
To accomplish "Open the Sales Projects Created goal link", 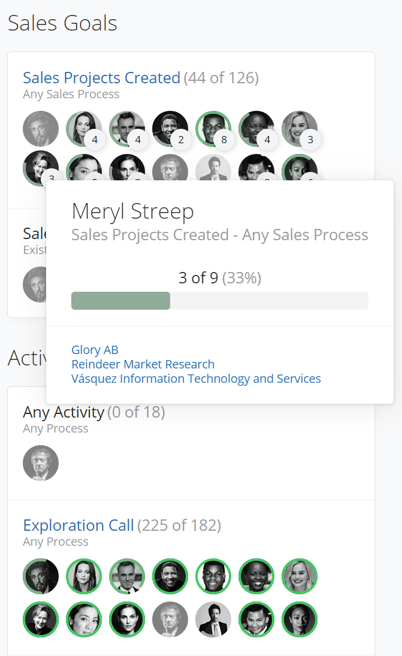I will (x=102, y=78).
